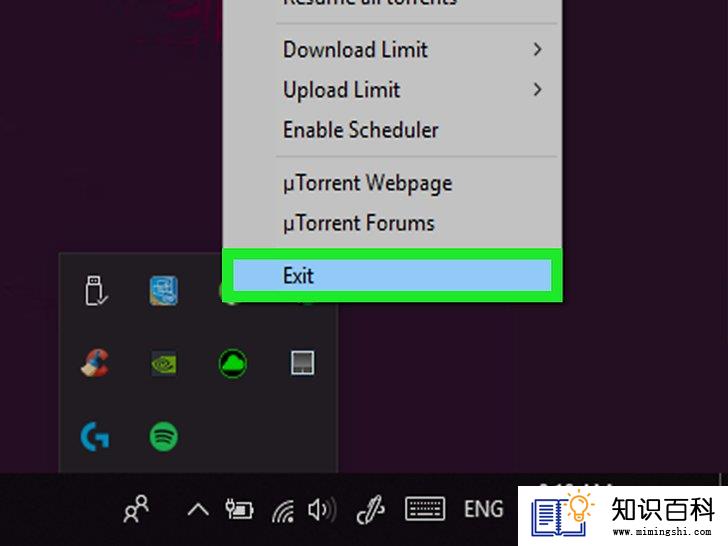Click the blue network map tray icon
728x546 pixels.
(163, 291)
